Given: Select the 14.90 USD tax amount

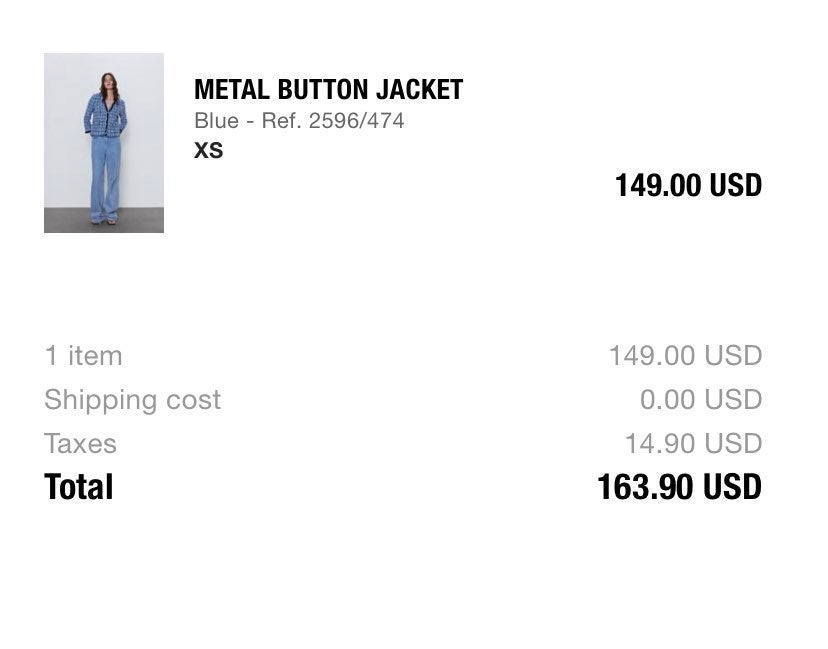Looking at the screenshot, I should [693, 443].
